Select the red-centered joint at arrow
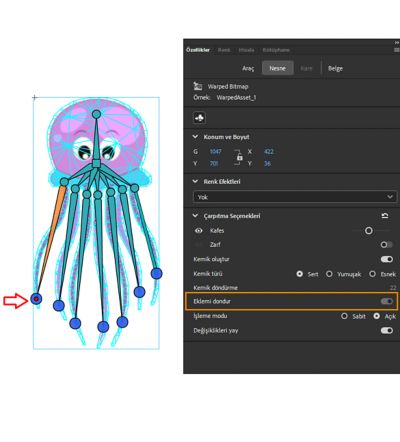Image resolution: width=400 pixels, height=442 pixels. (x=36, y=299)
